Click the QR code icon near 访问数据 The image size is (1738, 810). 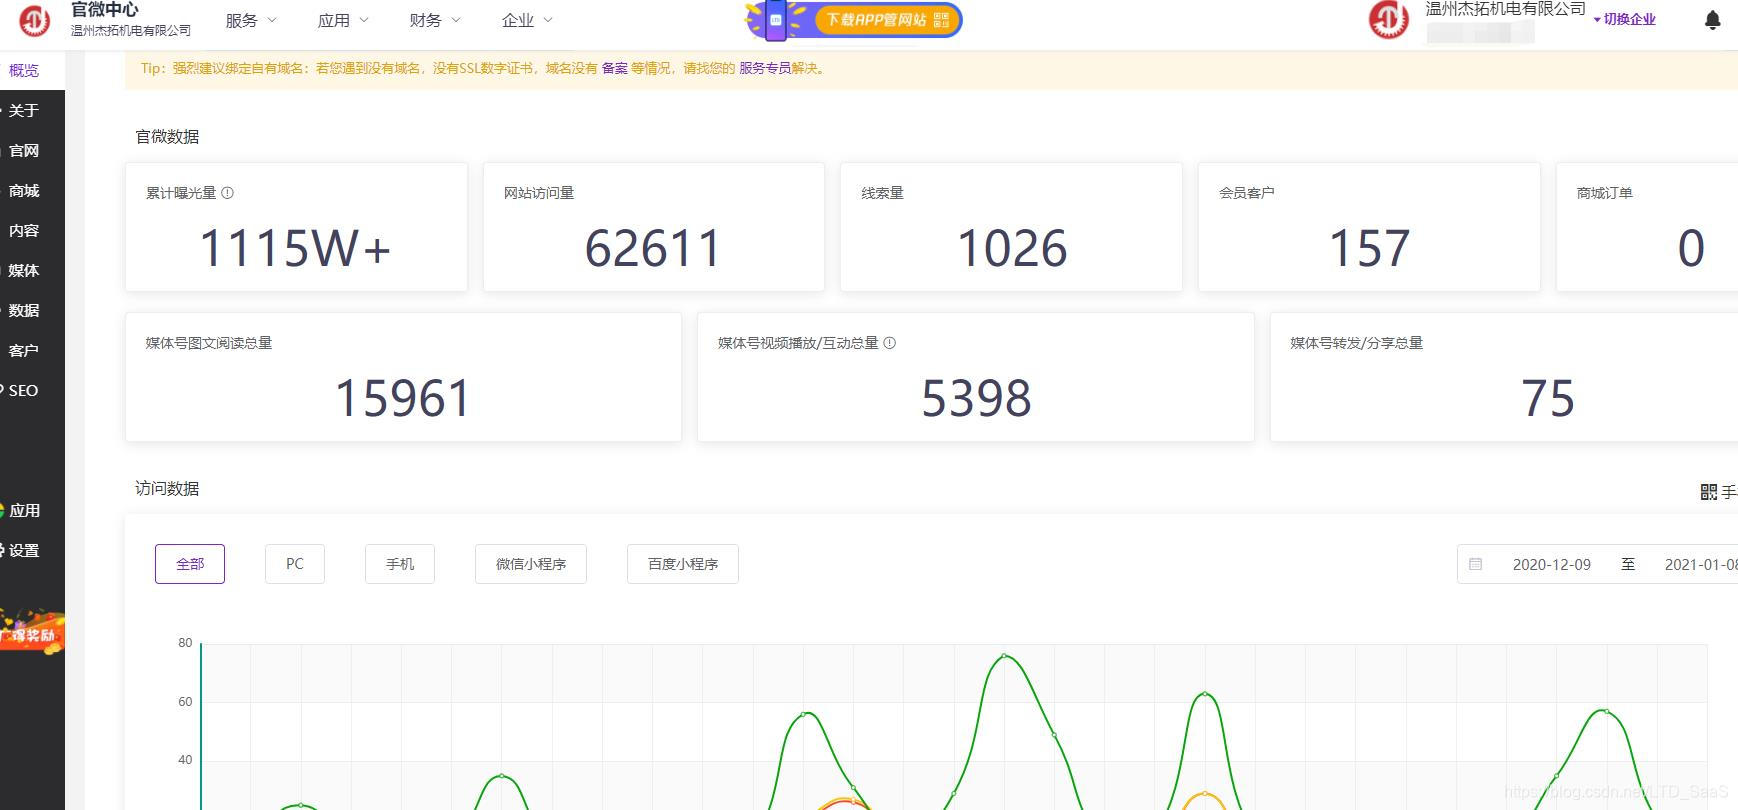point(1708,492)
